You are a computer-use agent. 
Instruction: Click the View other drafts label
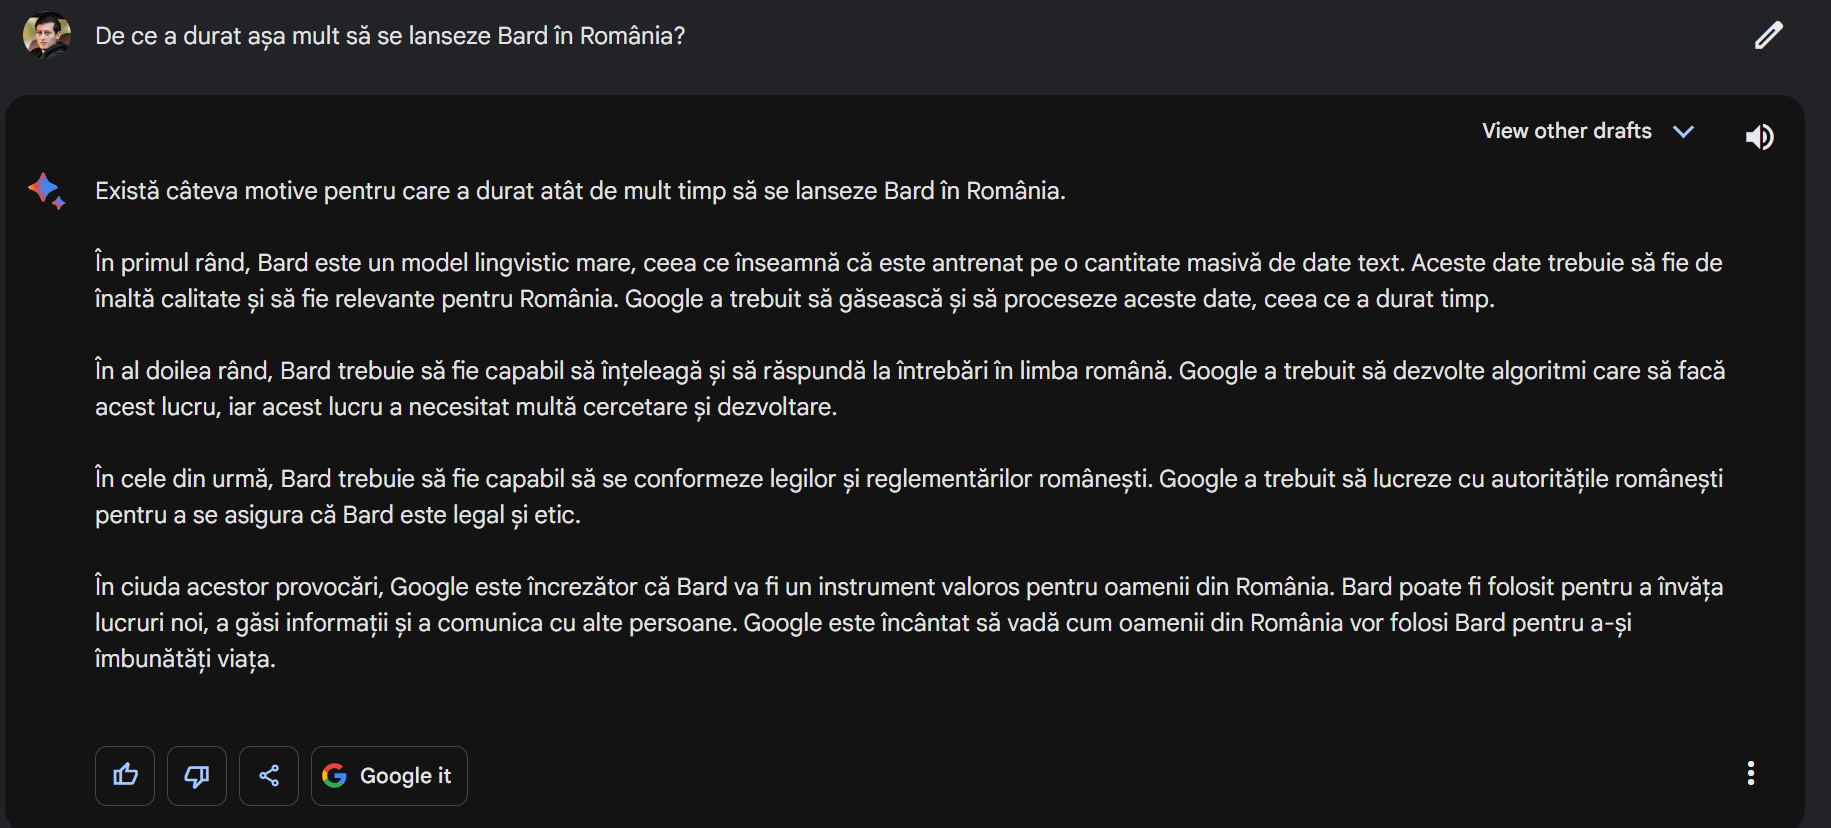1566,131
